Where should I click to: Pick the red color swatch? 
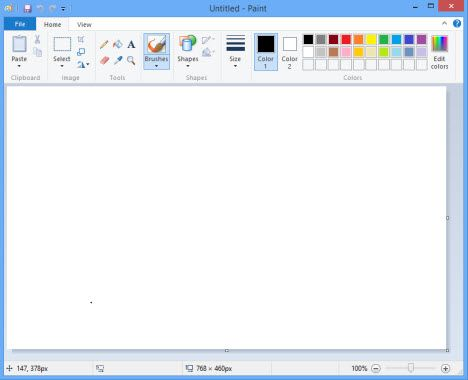click(346, 39)
